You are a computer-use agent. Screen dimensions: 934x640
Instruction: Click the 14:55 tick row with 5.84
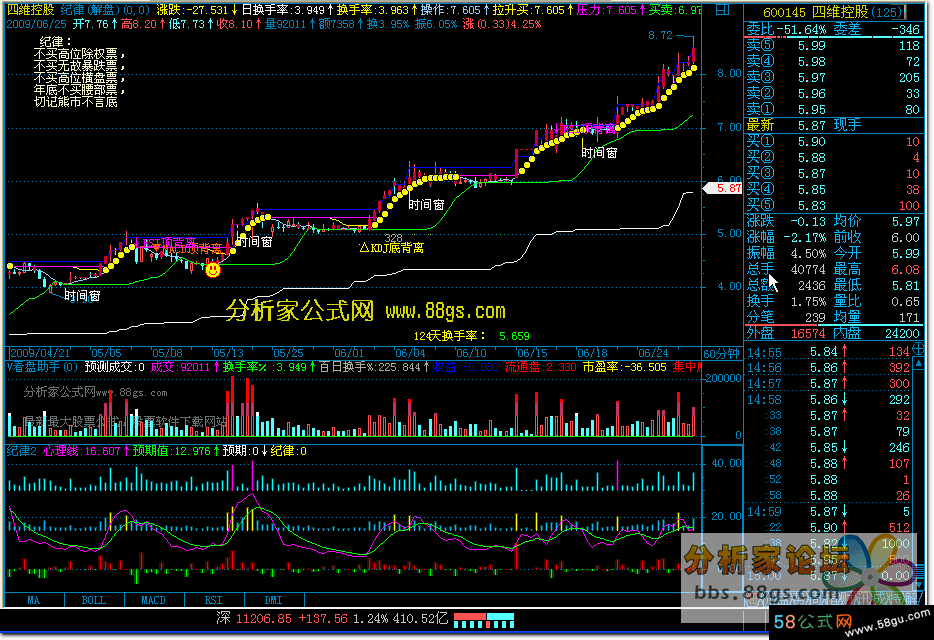[828, 352]
